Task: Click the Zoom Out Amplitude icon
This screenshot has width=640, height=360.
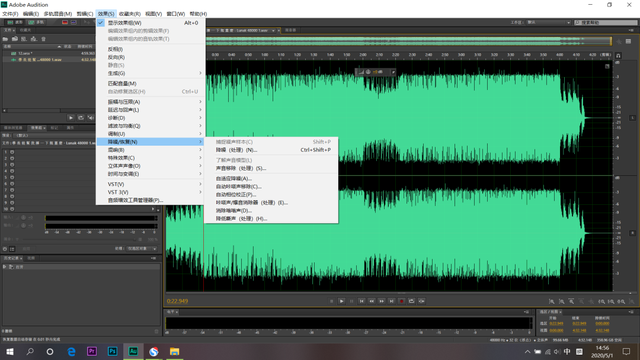Action: click(x=562, y=302)
